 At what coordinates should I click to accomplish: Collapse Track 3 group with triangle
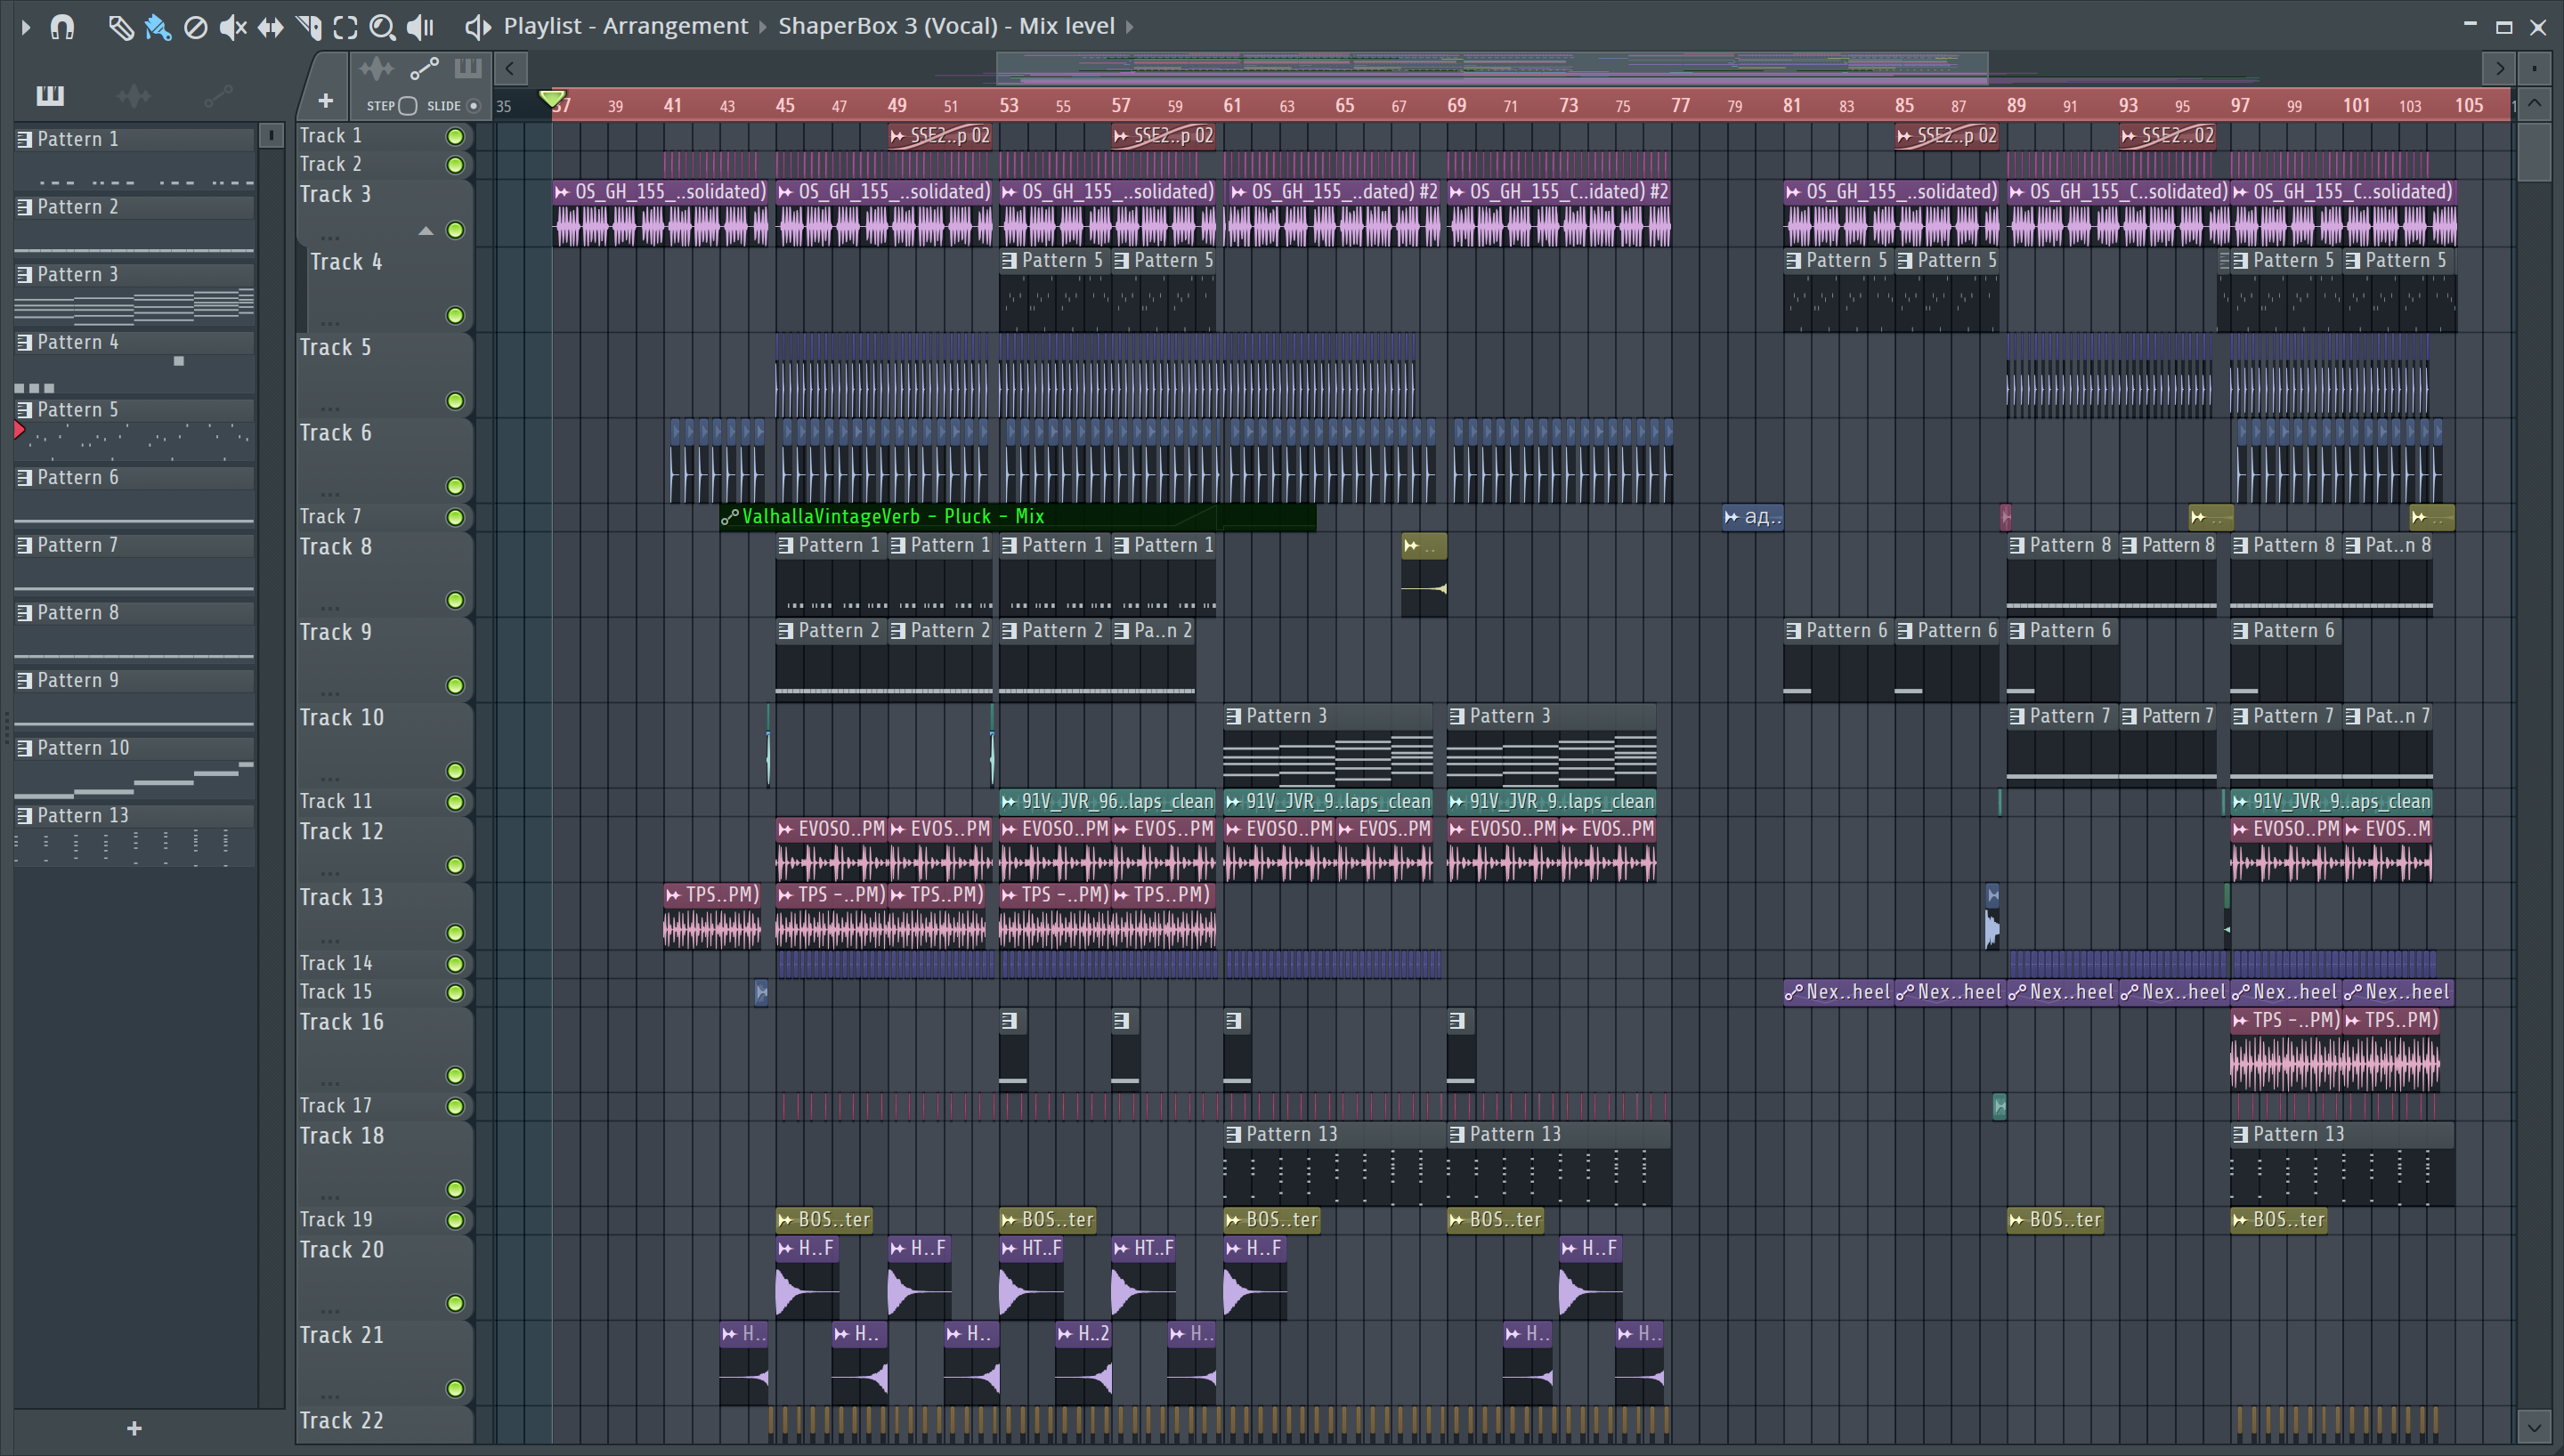(x=426, y=231)
